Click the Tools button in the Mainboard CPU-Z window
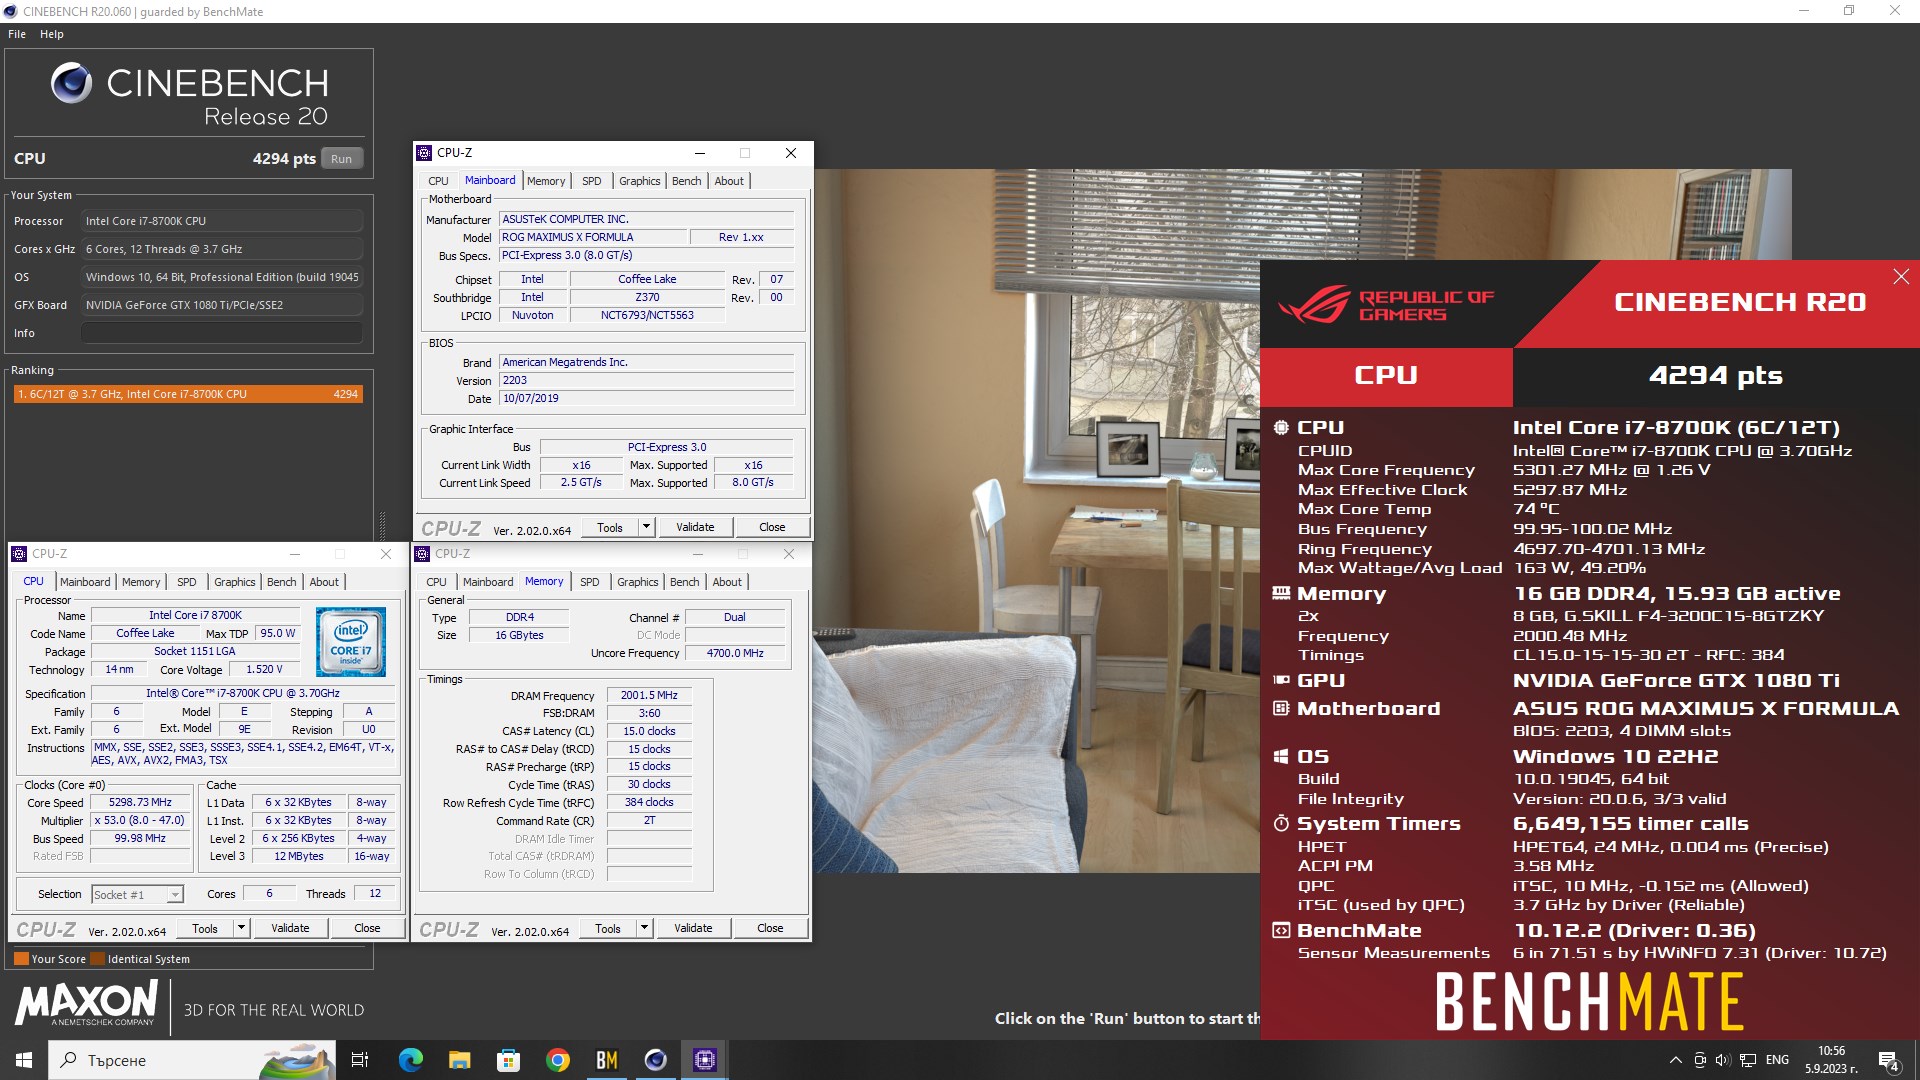This screenshot has width=1920, height=1080. click(x=610, y=527)
